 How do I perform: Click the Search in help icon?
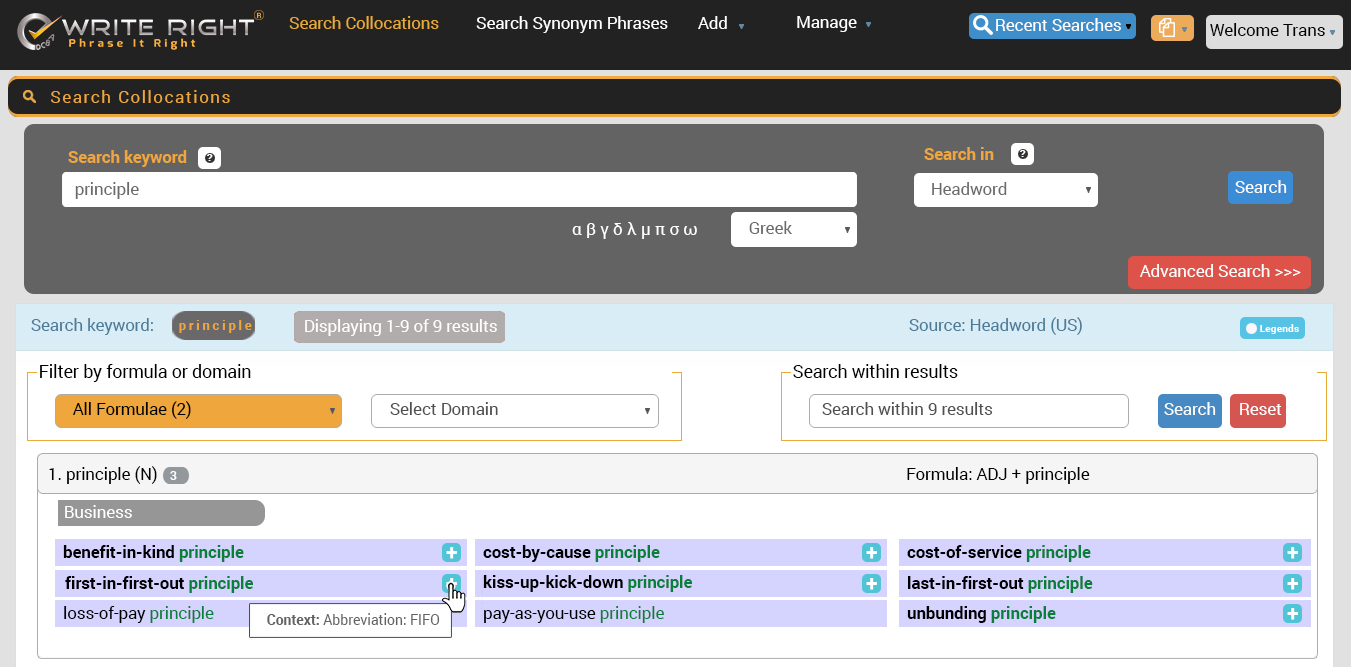coord(1022,154)
